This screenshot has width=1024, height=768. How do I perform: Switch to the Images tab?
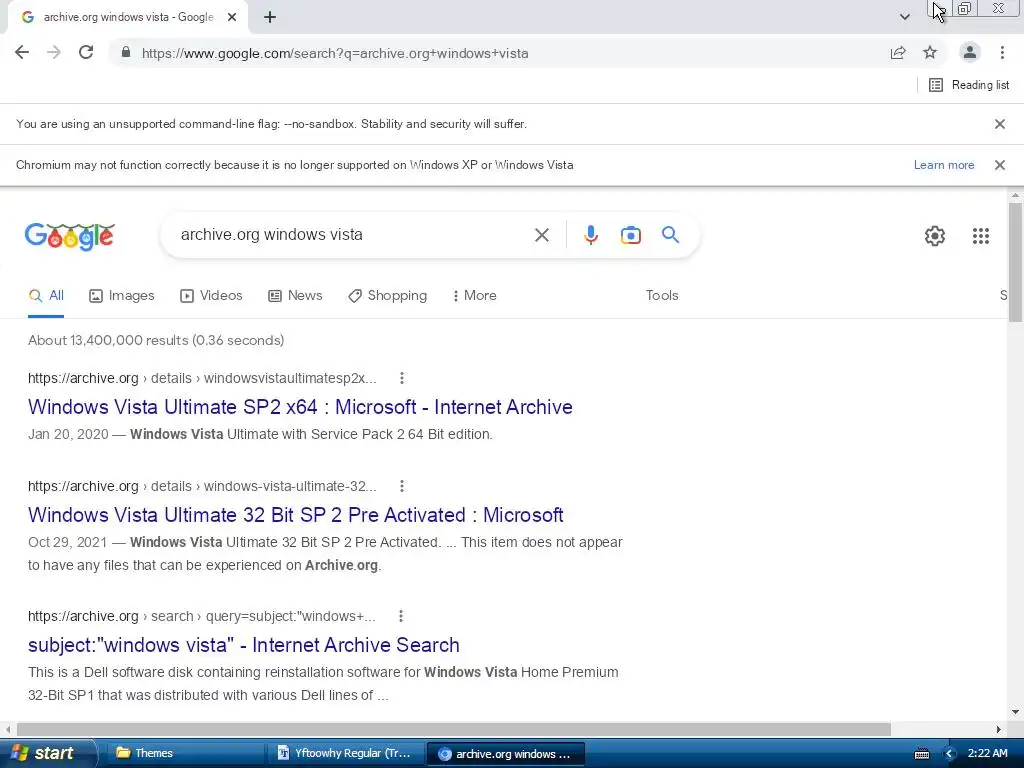pos(122,296)
